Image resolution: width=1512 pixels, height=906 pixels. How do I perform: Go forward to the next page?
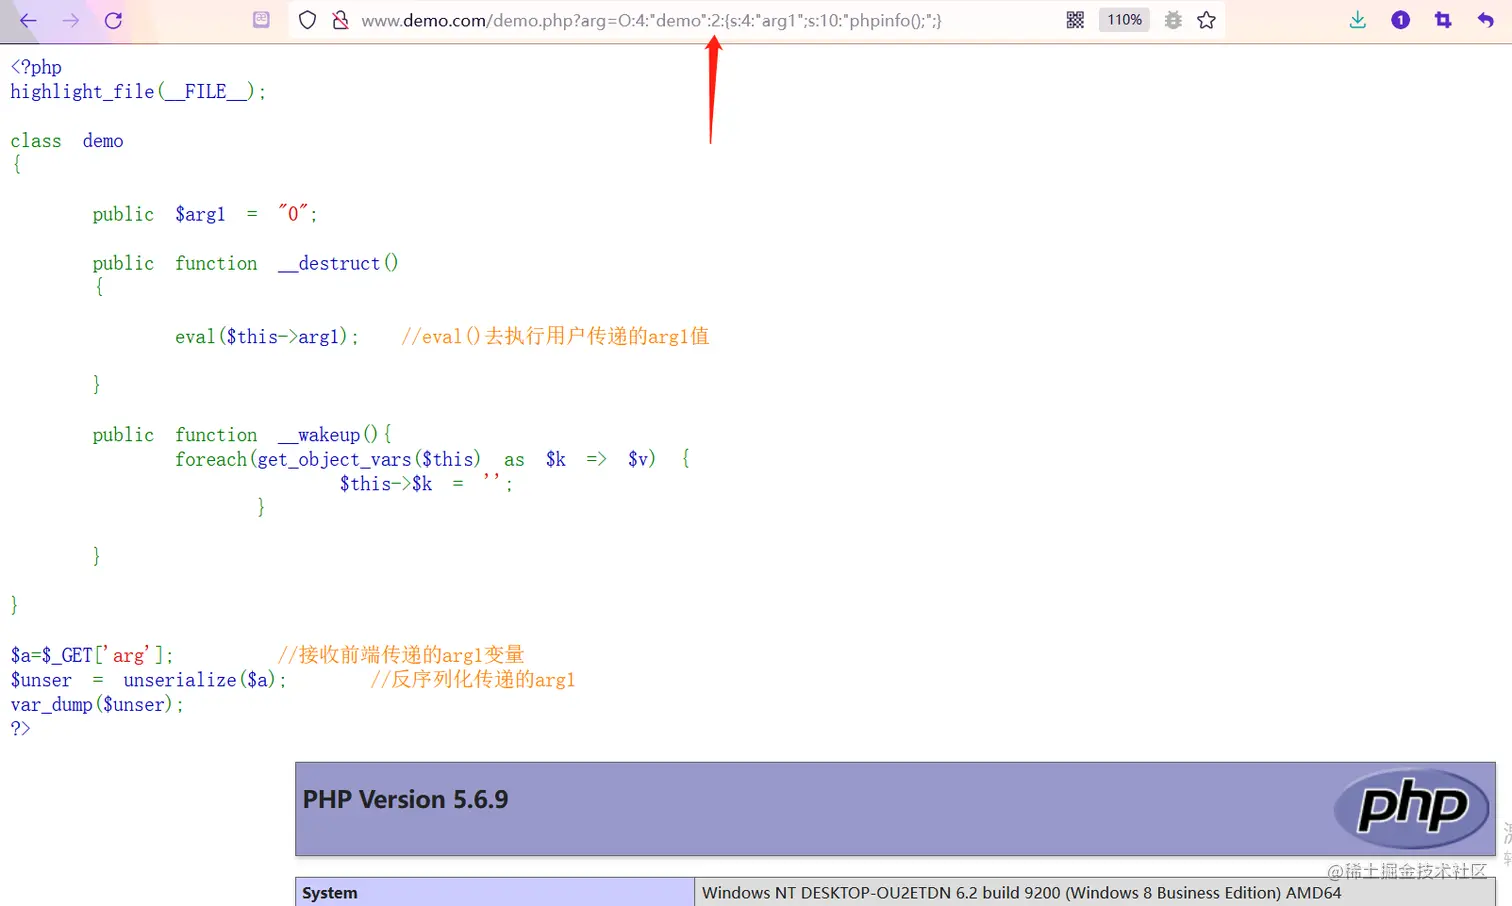point(71,20)
